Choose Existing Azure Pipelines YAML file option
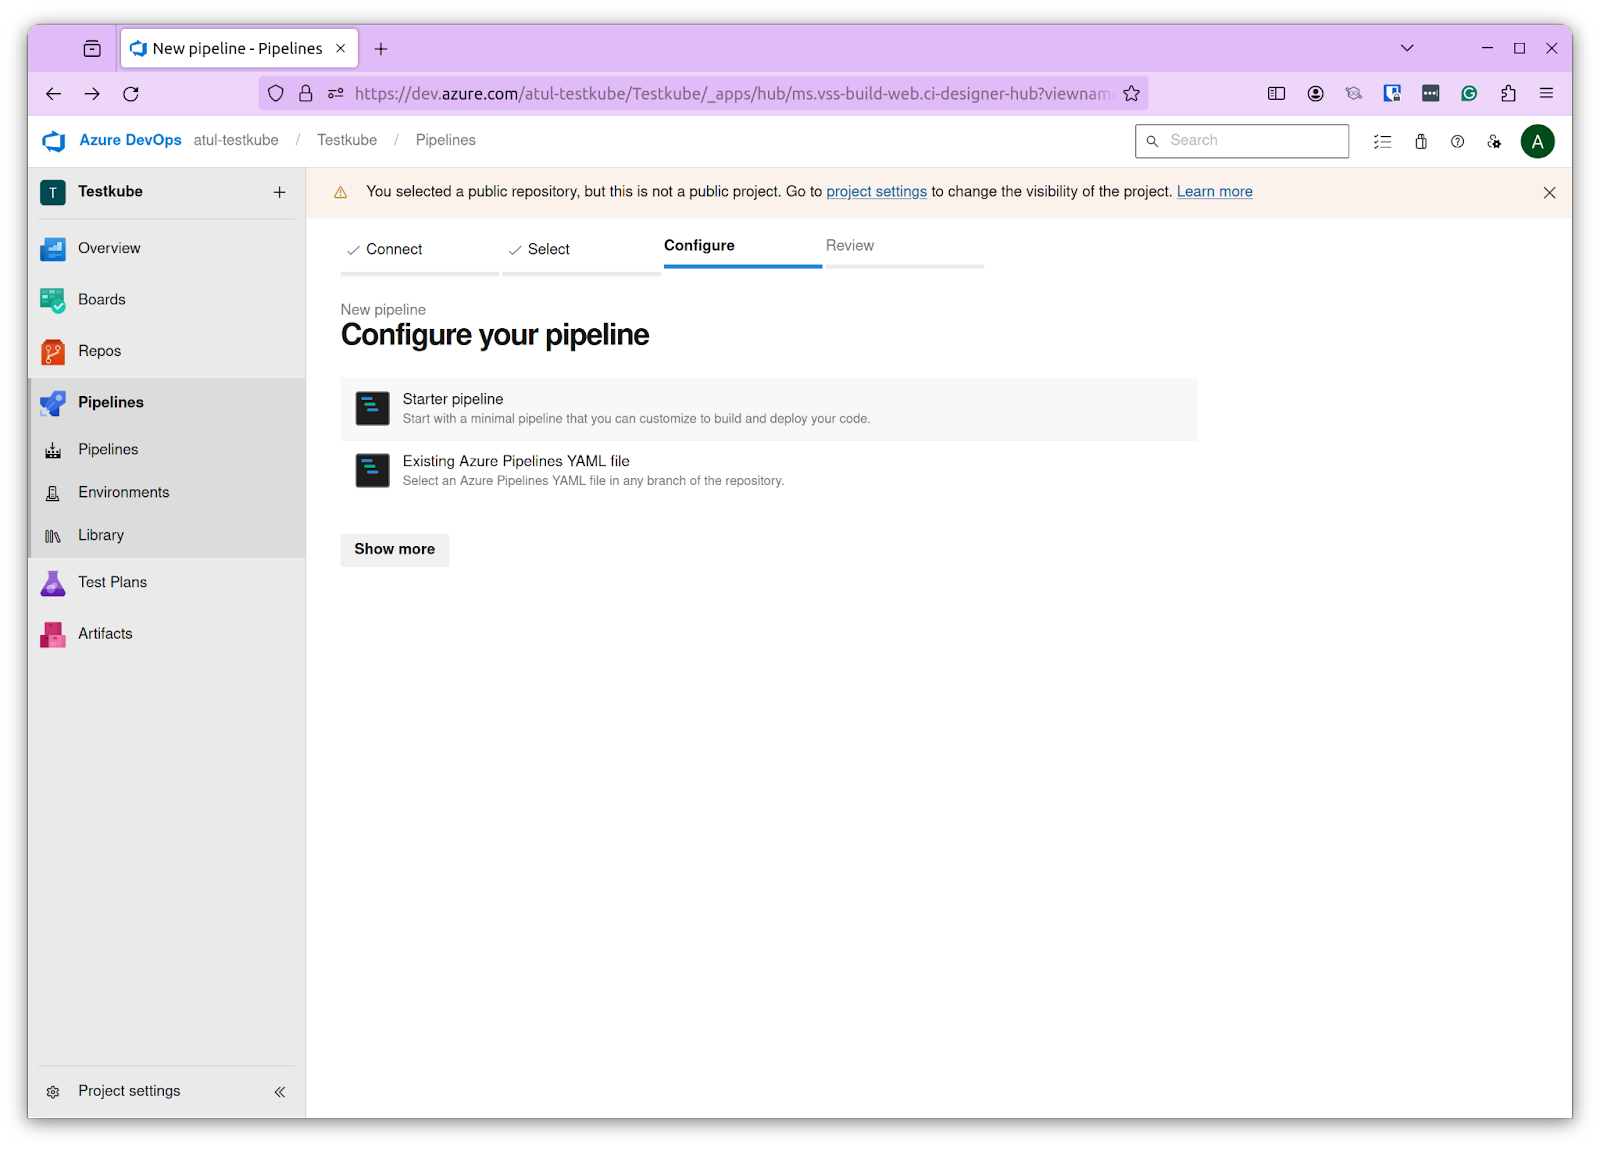 [768, 471]
